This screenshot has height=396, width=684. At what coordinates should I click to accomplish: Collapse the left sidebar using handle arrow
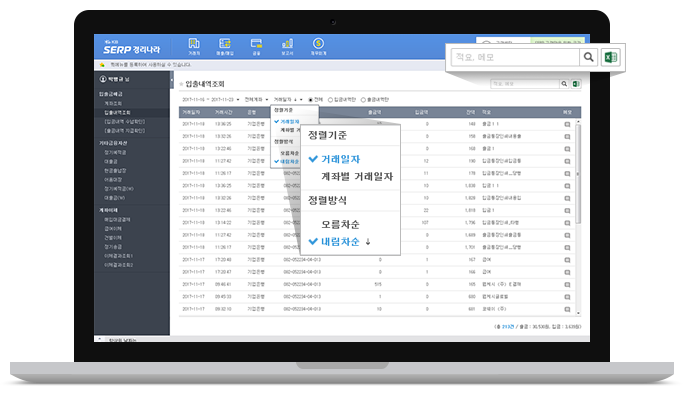[171, 81]
